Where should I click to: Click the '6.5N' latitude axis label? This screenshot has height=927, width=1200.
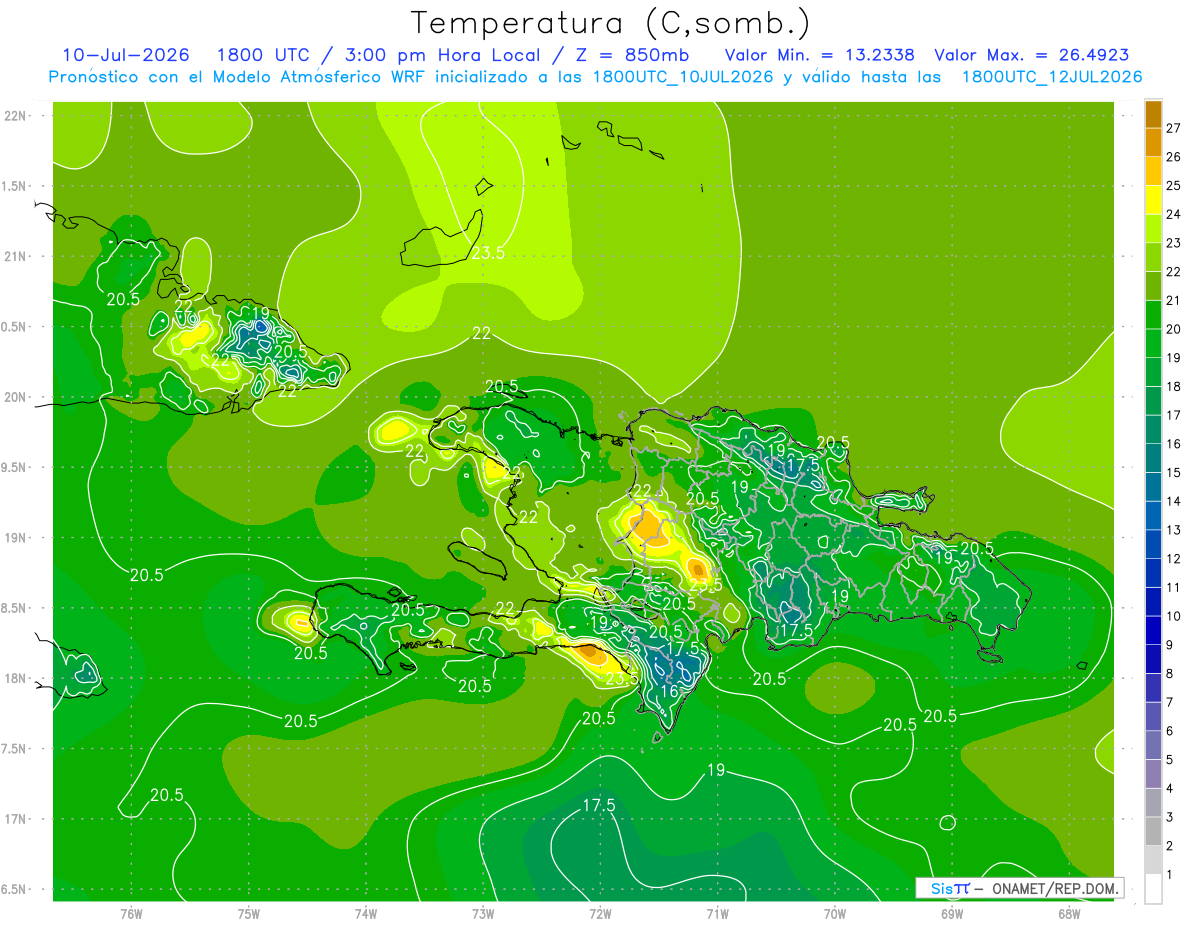[x=14, y=889]
